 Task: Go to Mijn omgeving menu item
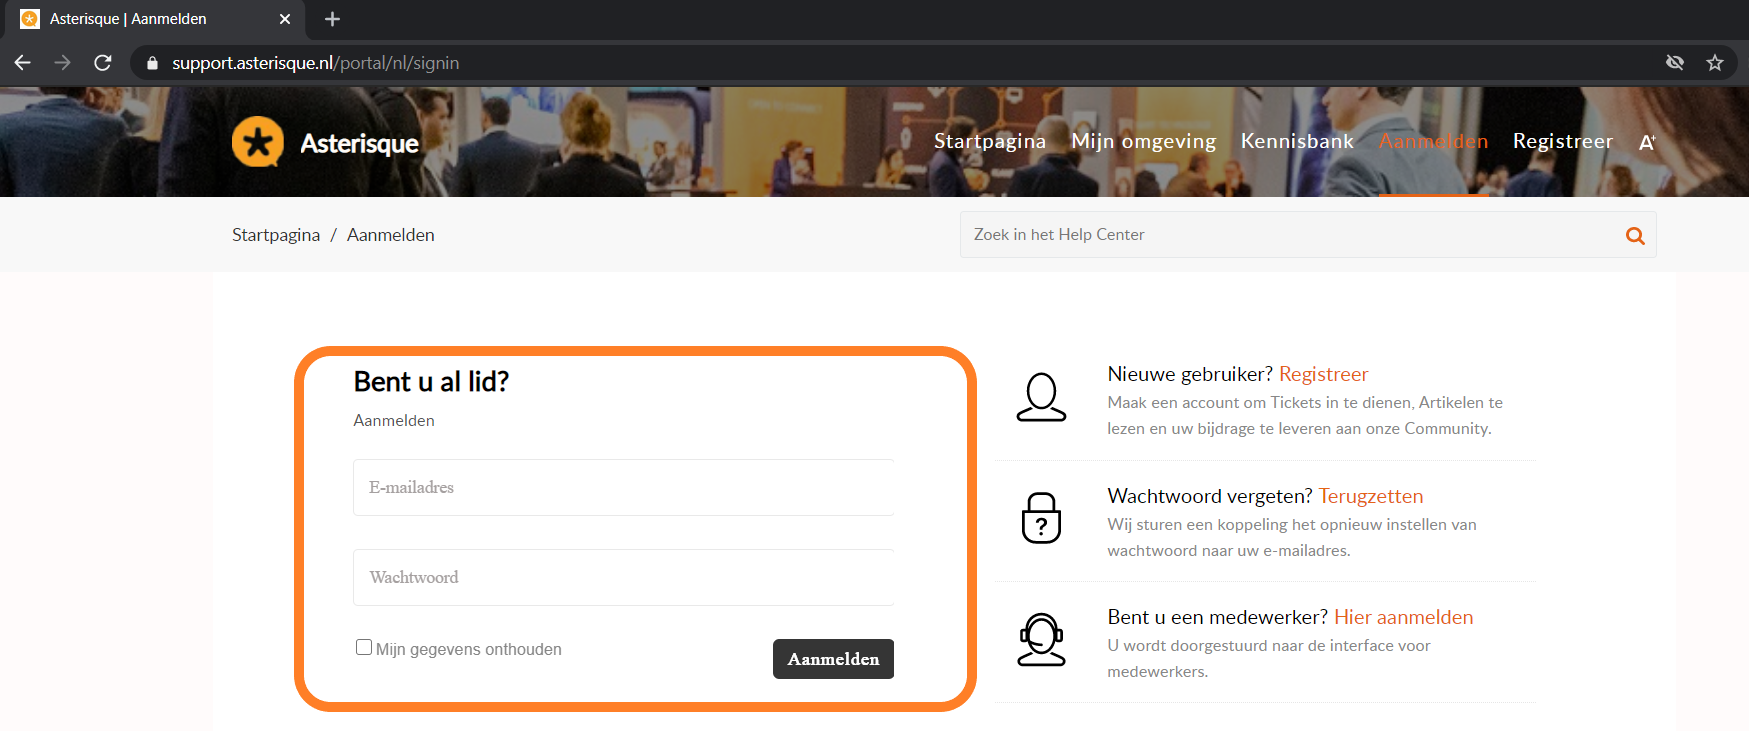point(1143,141)
